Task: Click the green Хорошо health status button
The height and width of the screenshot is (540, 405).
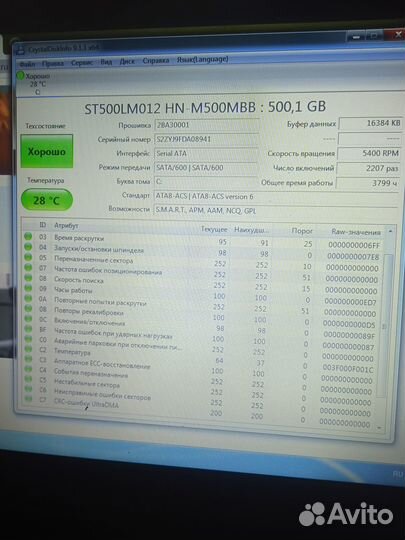Action: [x=46, y=151]
